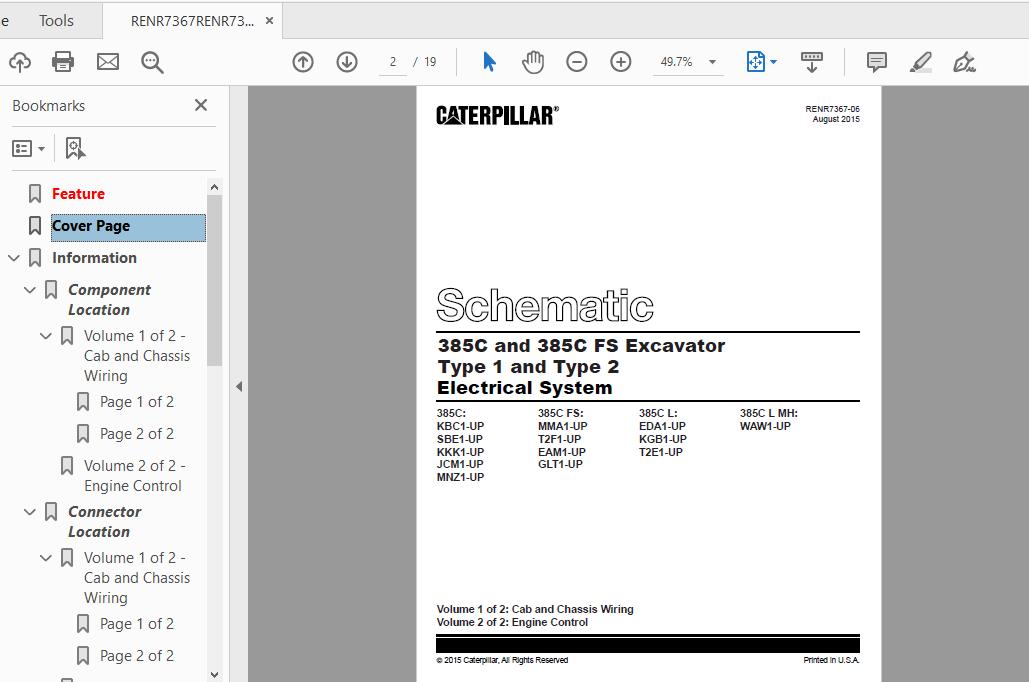Collapse the Component Location bookmark
This screenshot has width=1029, height=682.
point(30,290)
